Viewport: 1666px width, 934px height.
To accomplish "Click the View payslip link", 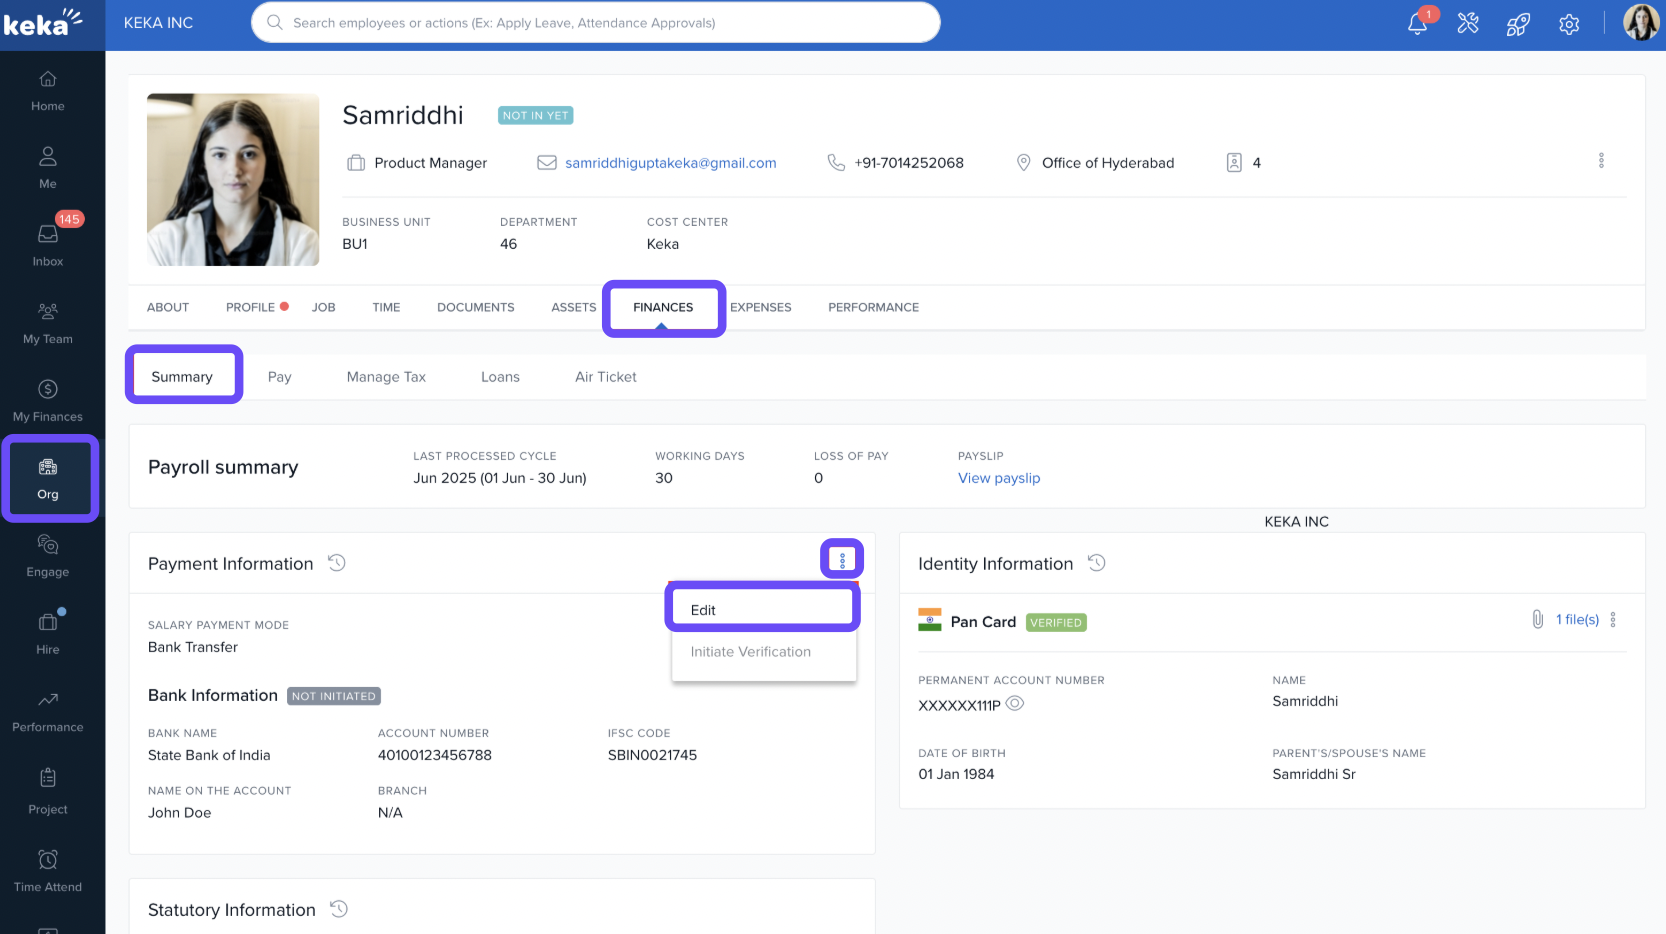I will pyautogui.click(x=998, y=478).
